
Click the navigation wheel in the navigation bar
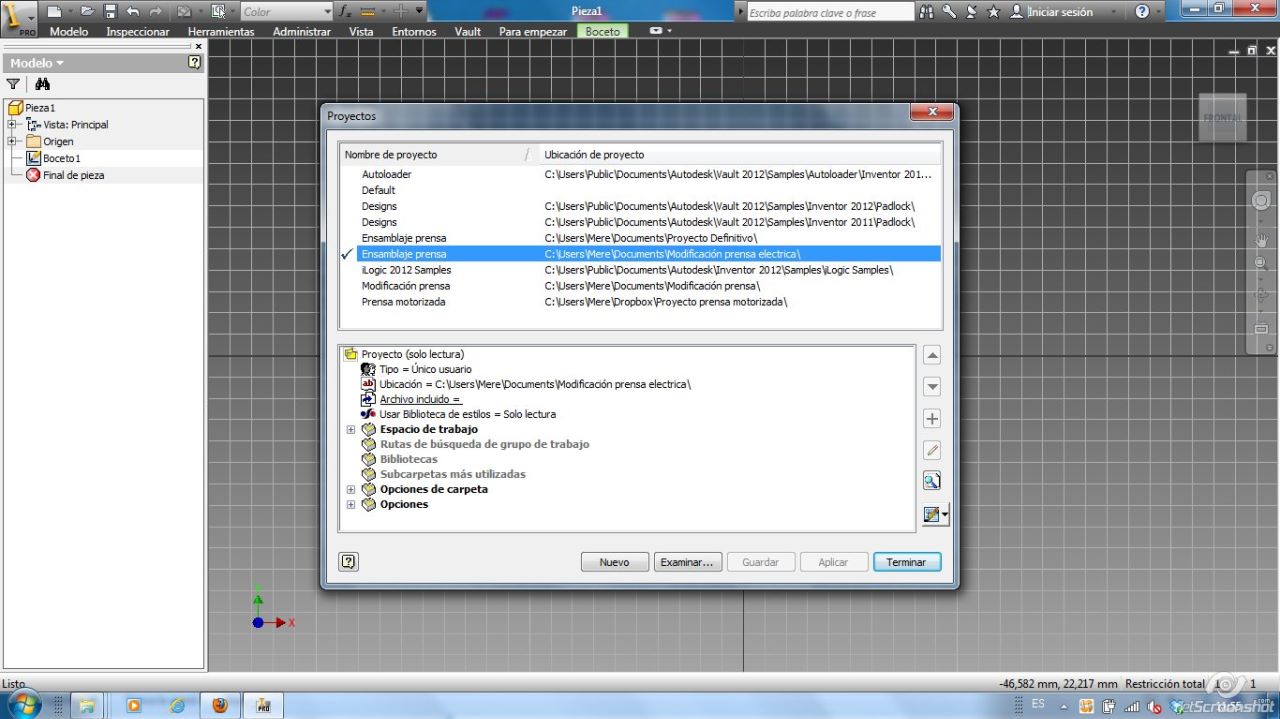[x=1261, y=200]
